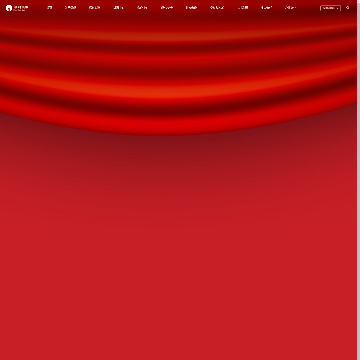Open the search magnifier icon in header
The width and height of the screenshot is (360, 360).
click(x=347, y=8)
